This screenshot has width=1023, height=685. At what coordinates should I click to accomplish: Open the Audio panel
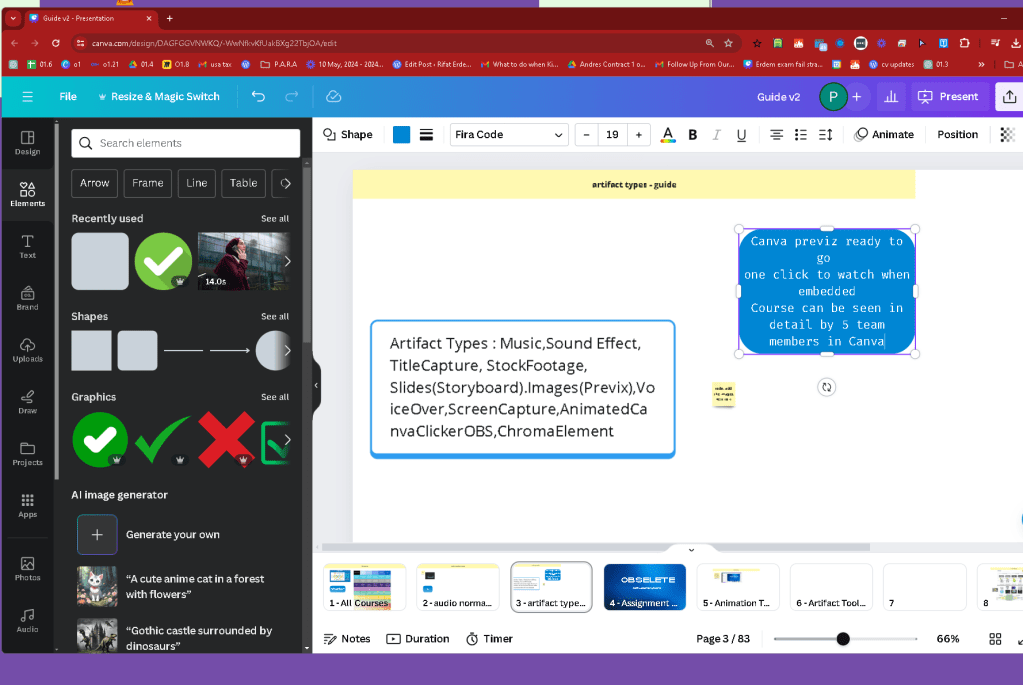pyautogui.click(x=27, y=620)
